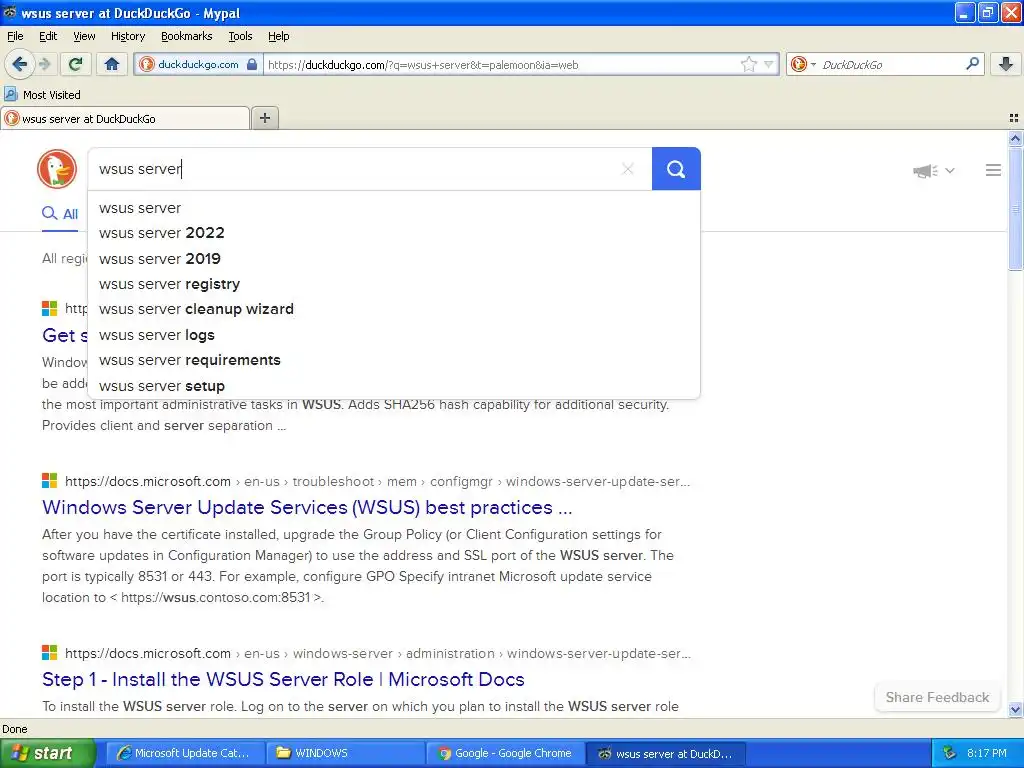Choose suggestion 'wsus server 2022'
1024x768 pixels.
click(x=394, y=233)
